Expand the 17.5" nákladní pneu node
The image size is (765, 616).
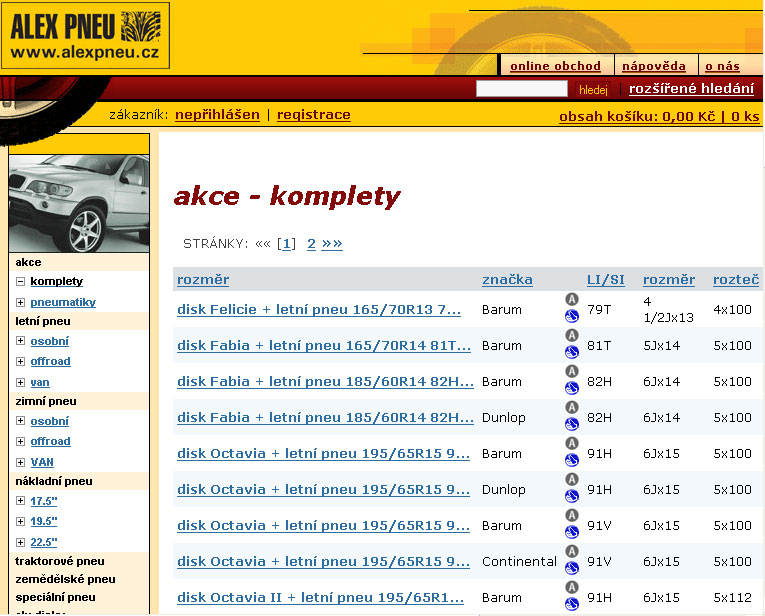click(x=20, y=501)
